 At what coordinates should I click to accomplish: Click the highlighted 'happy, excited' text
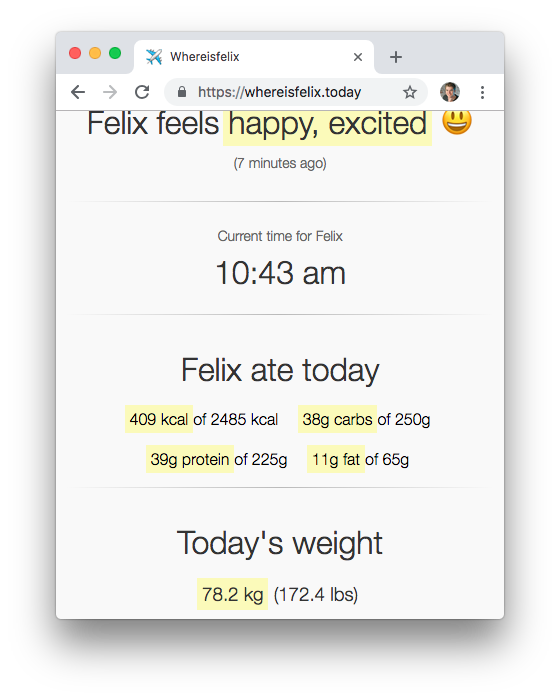(327, 127)
